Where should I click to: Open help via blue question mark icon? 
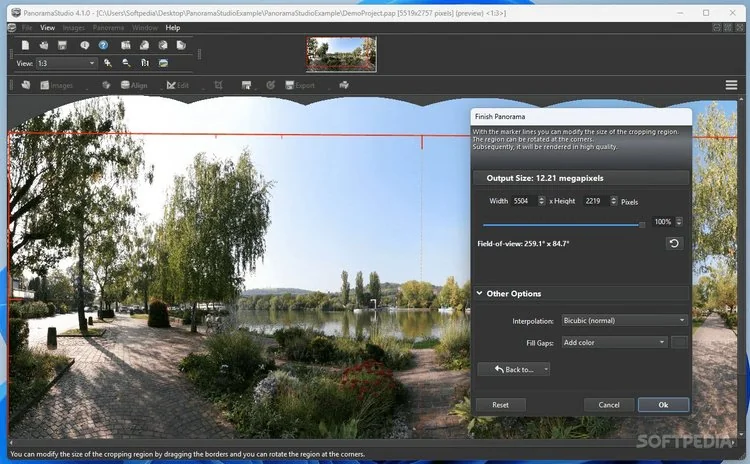tap(103, 45)
